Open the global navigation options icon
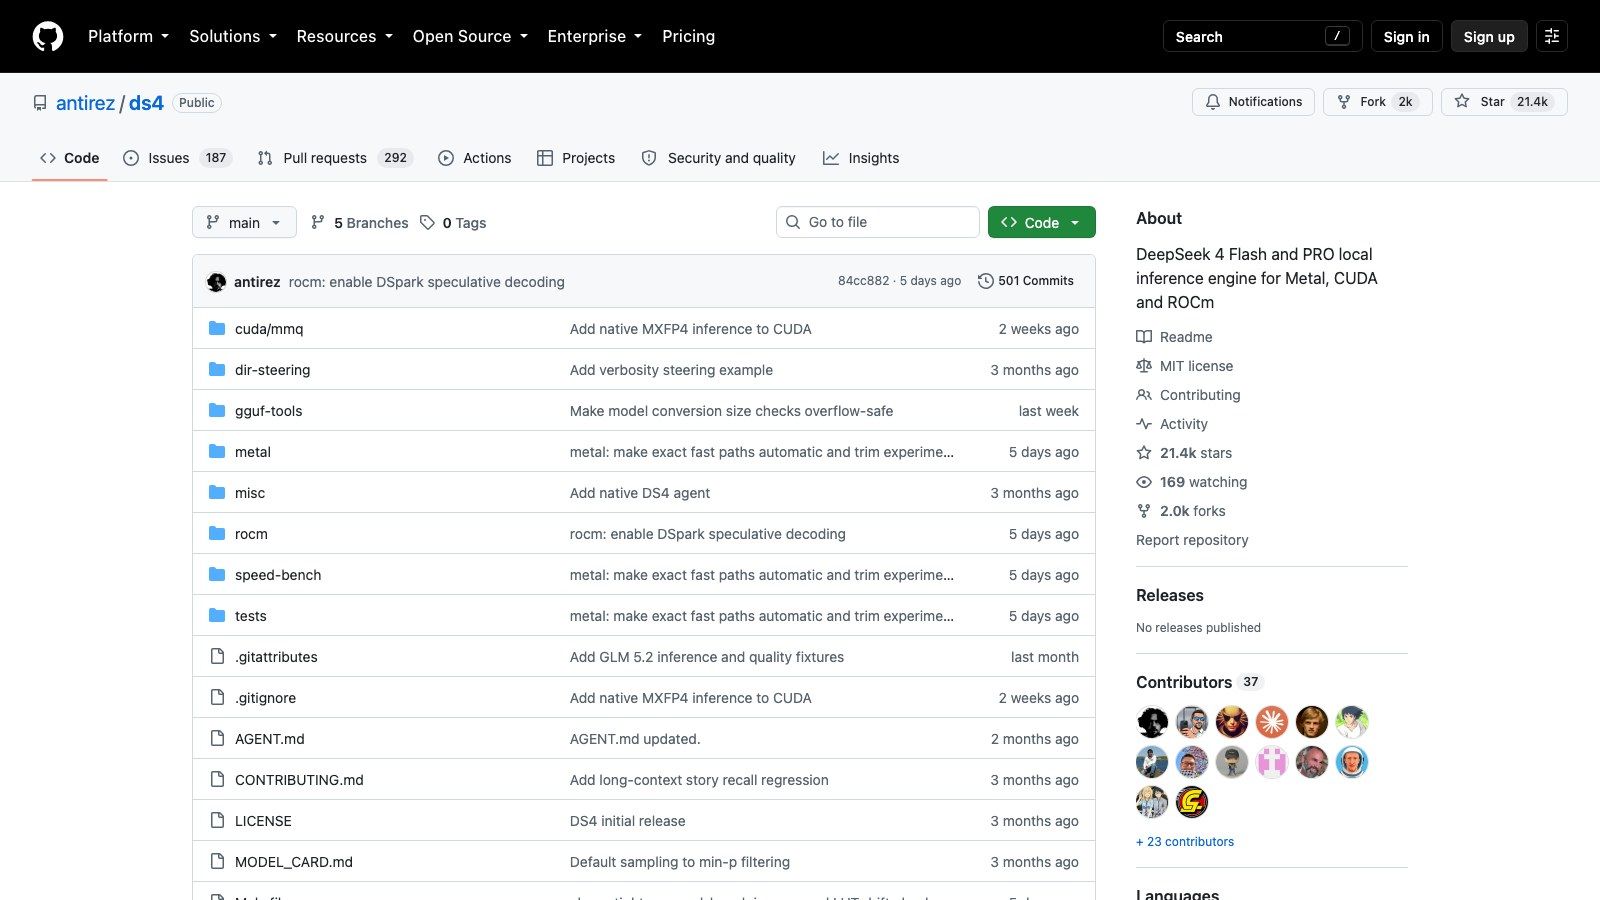The width and height of the screenshot is (1600, 900). tap(1552, 36)
